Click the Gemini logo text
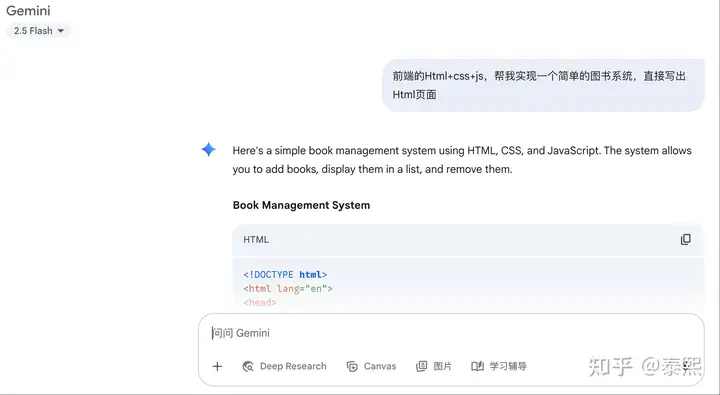The height and width of the screenshot is (395, 720). (x=28, y=11)
